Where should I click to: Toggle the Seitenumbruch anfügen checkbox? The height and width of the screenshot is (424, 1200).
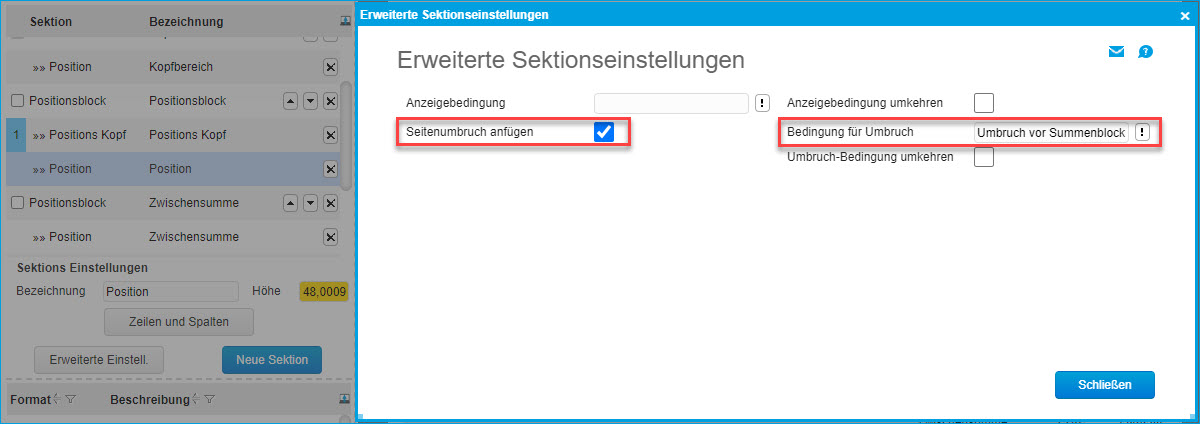coord(603,132)
